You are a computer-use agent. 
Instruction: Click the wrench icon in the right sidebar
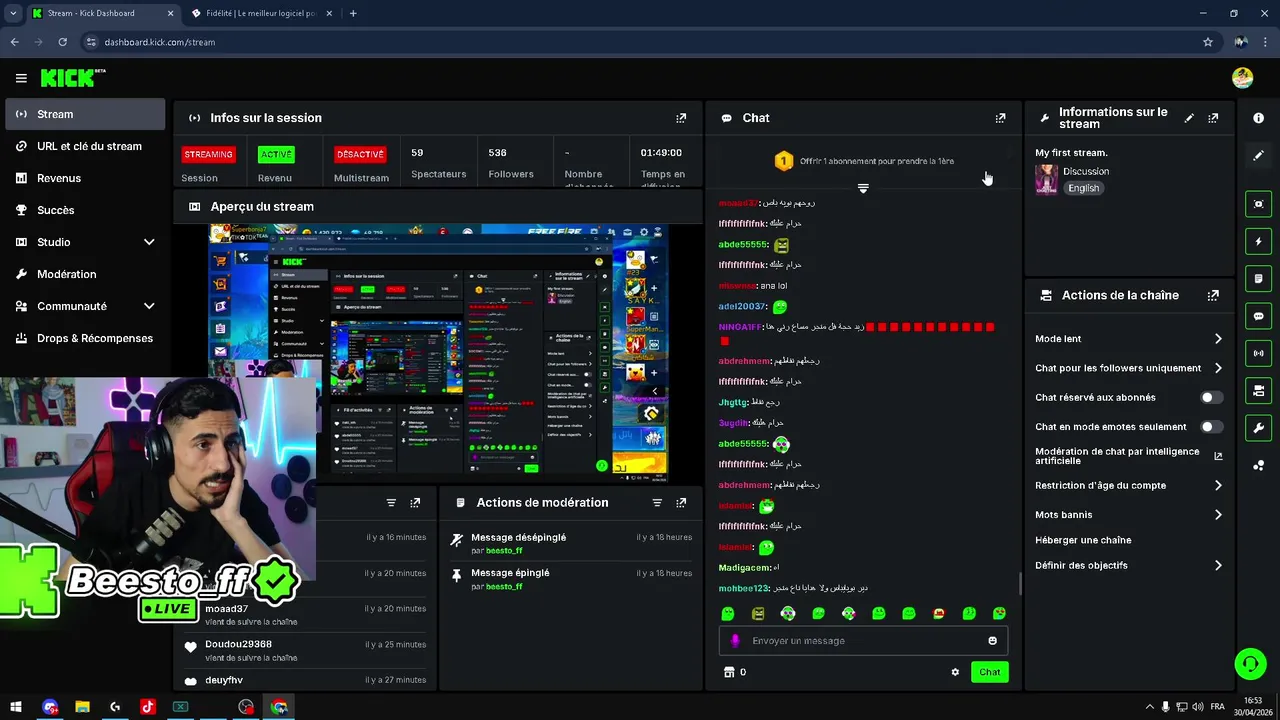pos(1258,428)
